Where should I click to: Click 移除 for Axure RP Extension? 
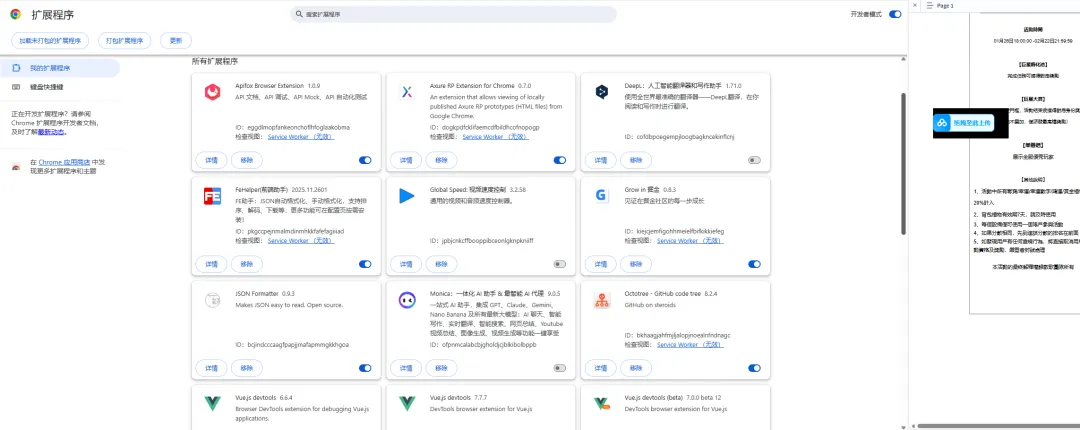pos(442,160)
